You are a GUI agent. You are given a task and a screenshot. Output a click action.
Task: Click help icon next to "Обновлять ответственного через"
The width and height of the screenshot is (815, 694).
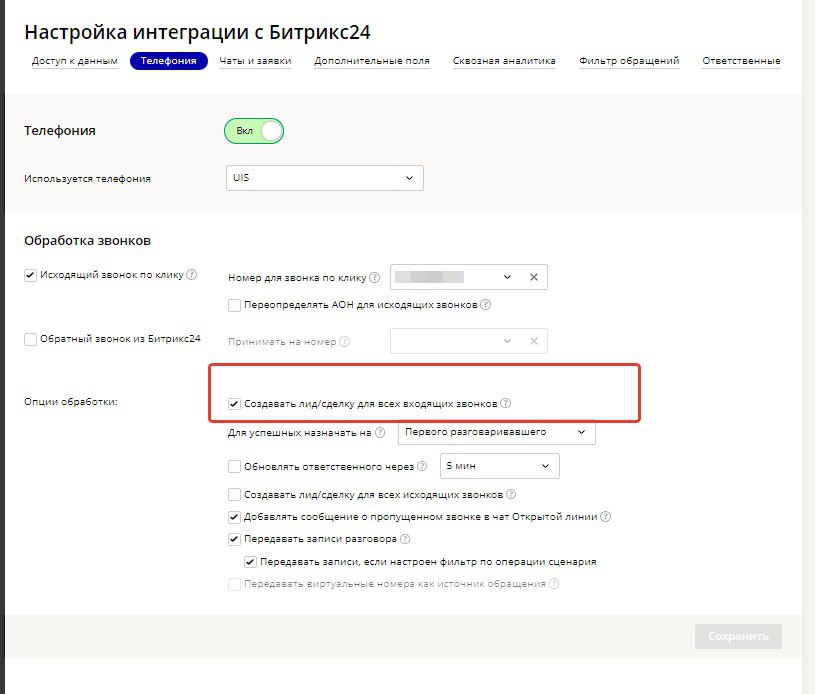[x=423, y=466]
